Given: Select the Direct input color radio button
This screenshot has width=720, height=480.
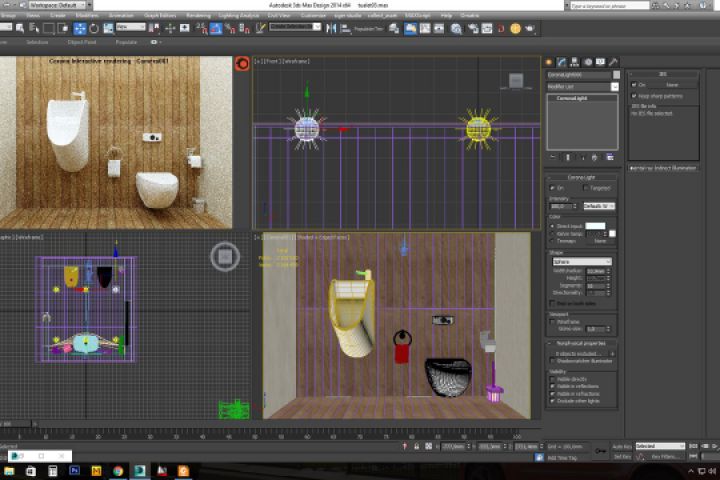Looking at the screenshot, I should [552, 227].
